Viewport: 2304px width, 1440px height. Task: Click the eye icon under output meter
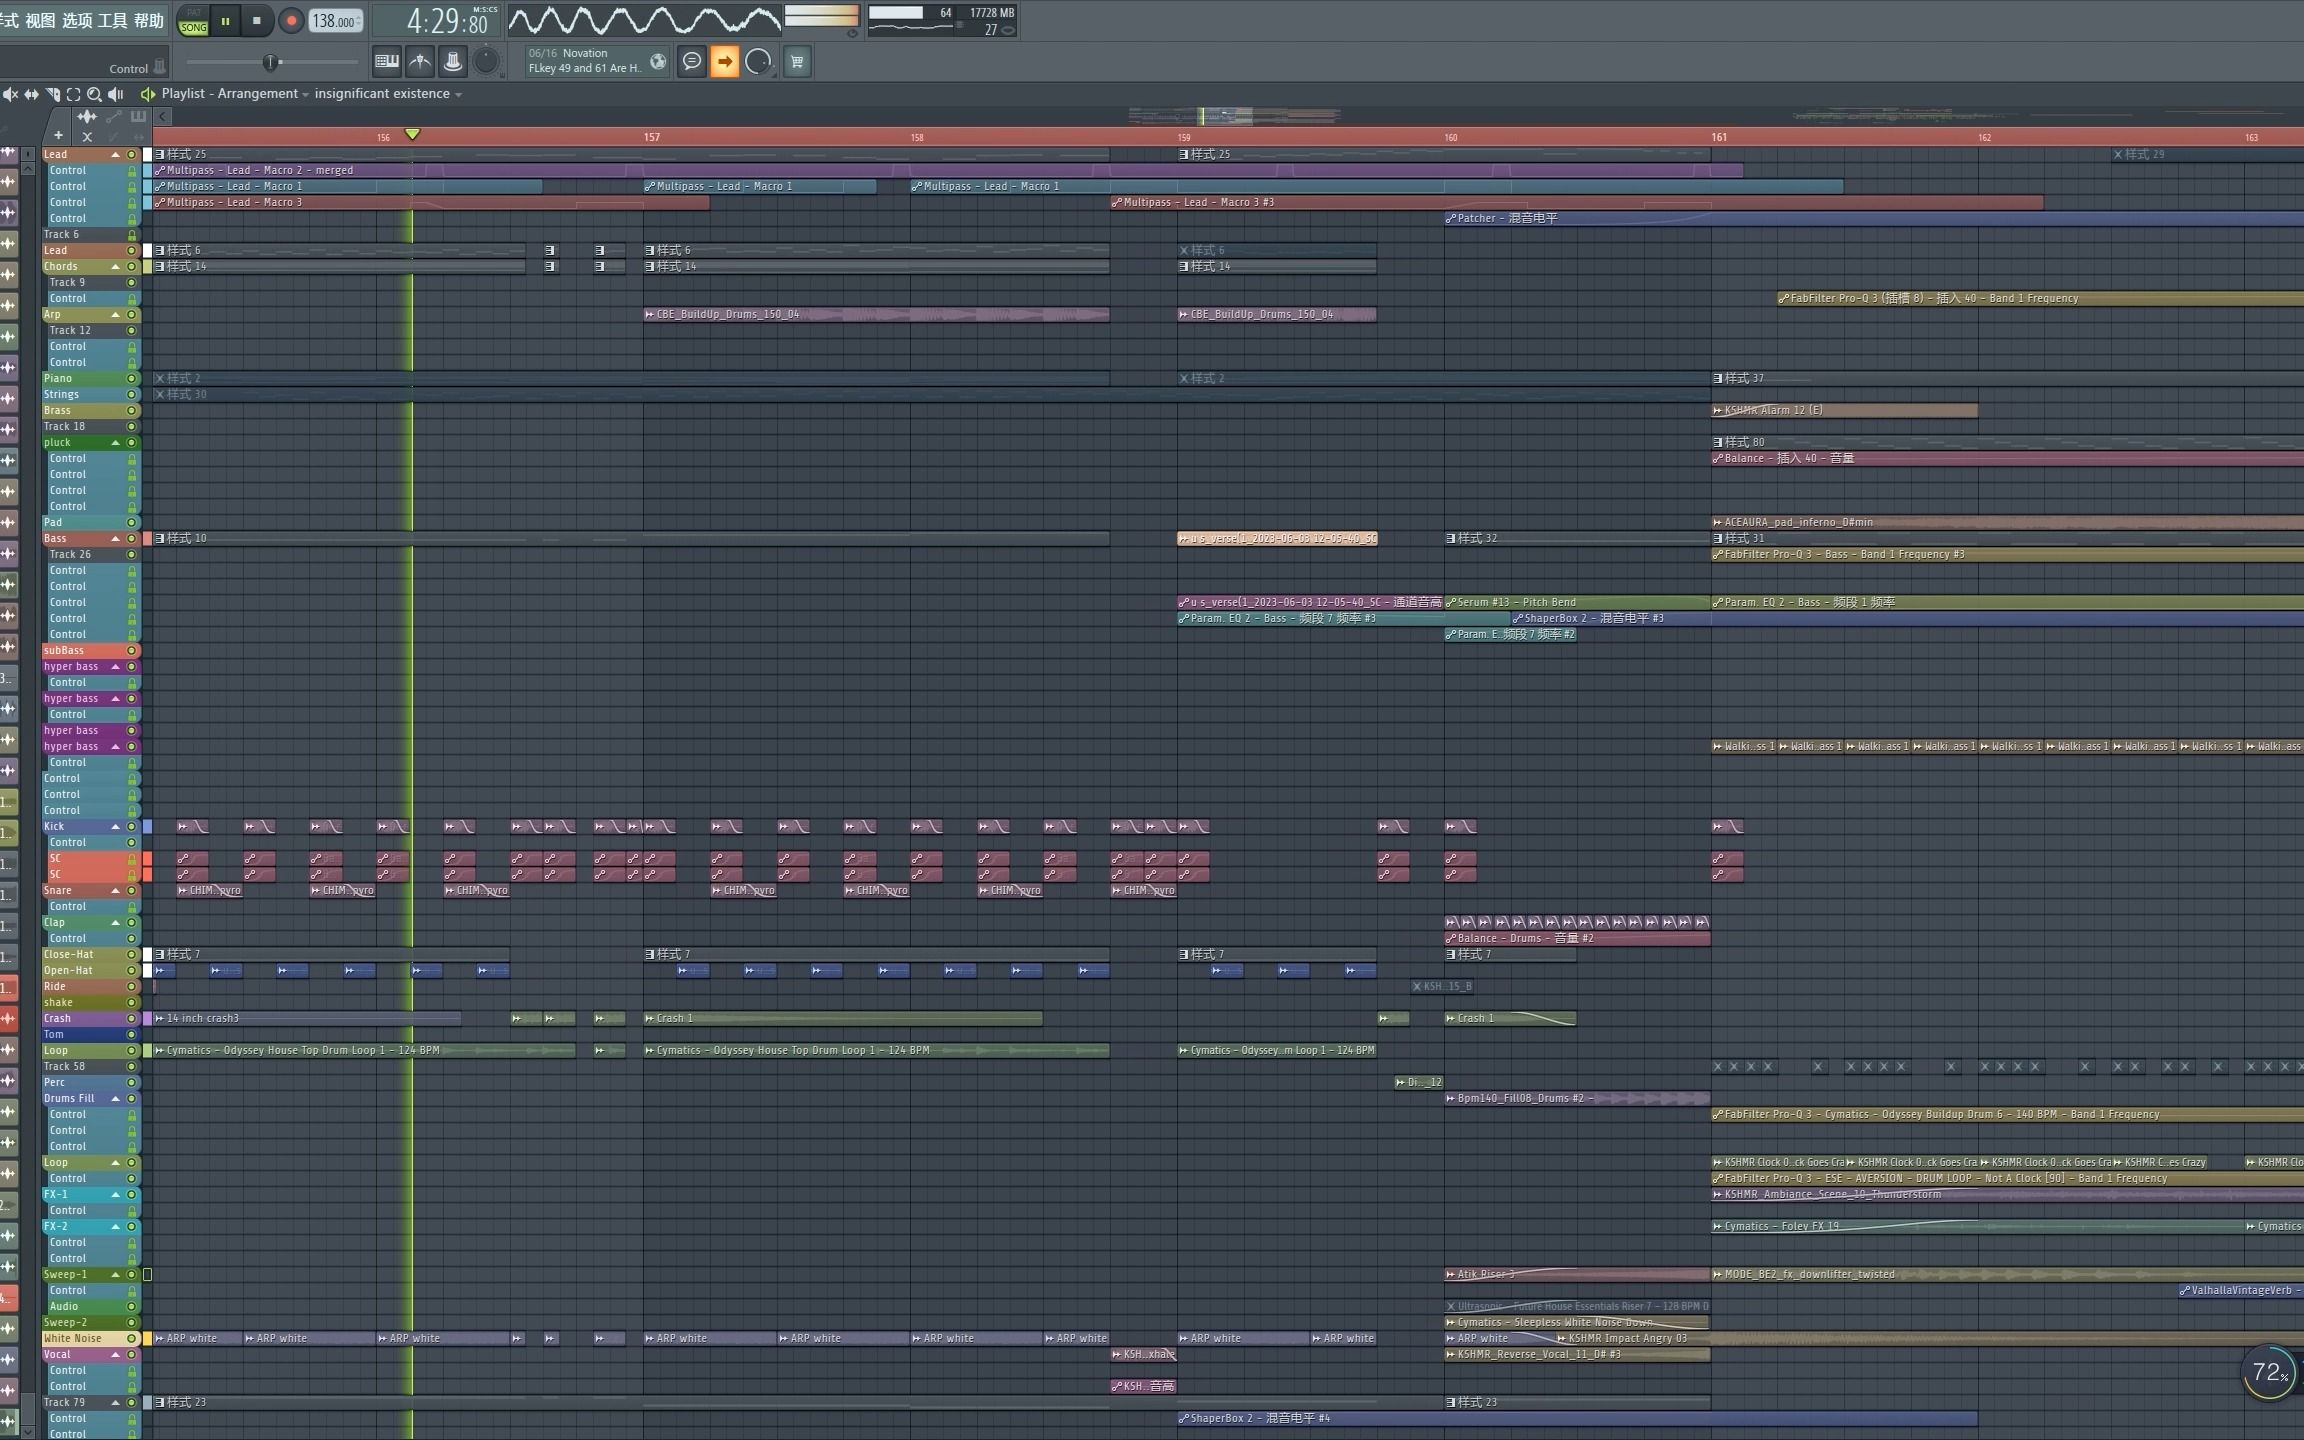pos(852,33)
